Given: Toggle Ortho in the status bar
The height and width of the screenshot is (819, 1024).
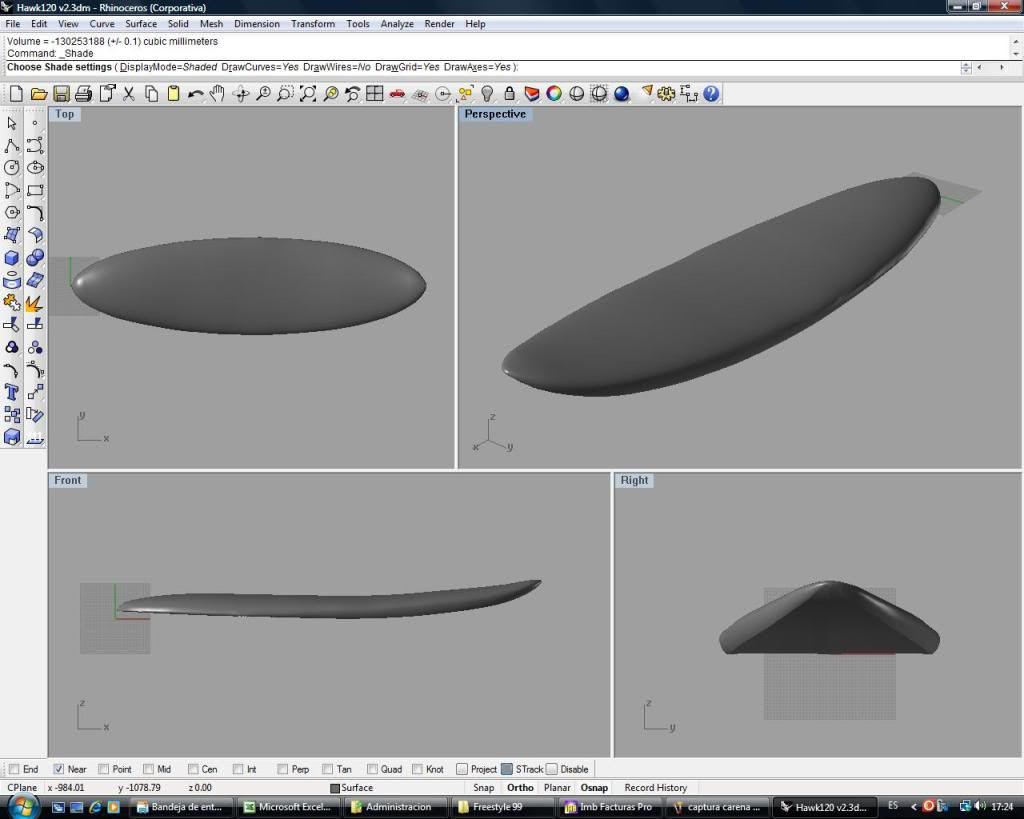Looking at the screenshot, I should click(520, 788).
